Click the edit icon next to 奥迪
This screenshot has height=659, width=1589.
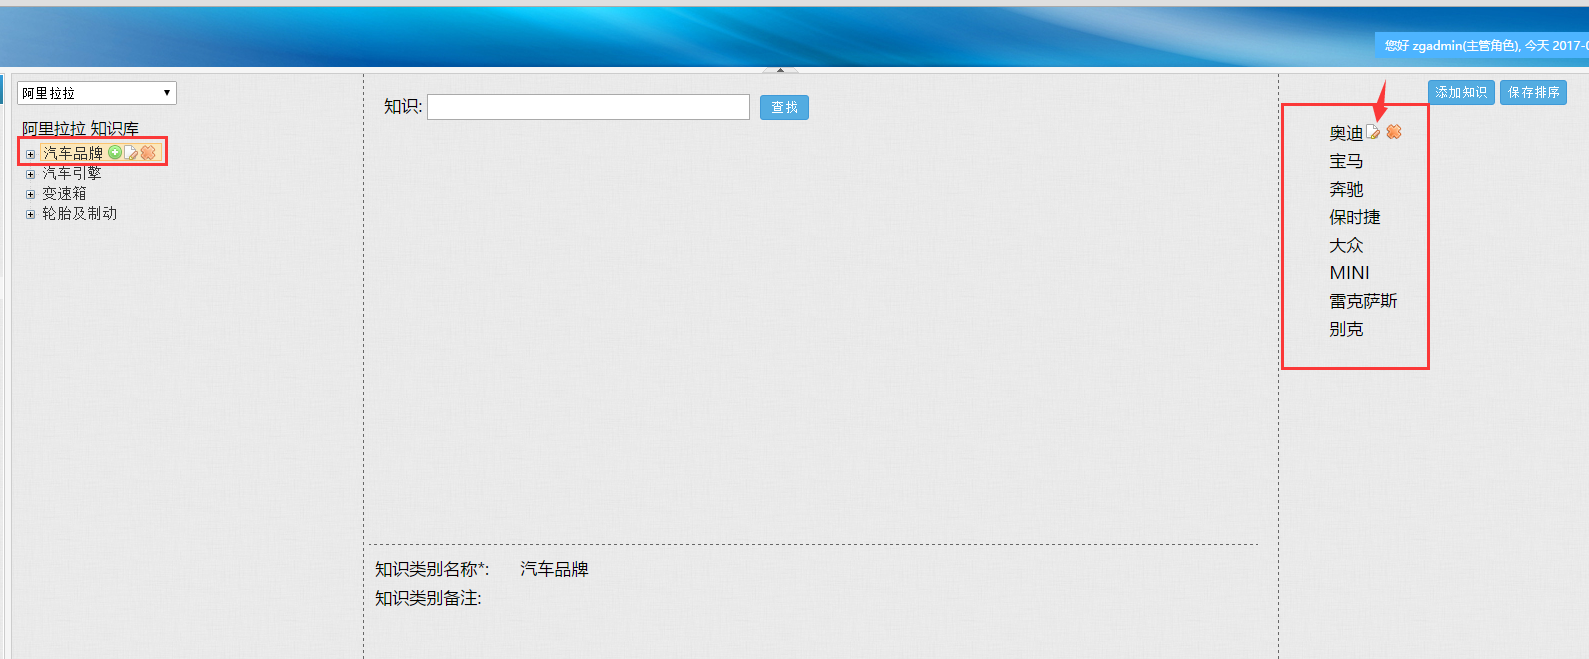pyautogui.click(x=1374, y=132)
